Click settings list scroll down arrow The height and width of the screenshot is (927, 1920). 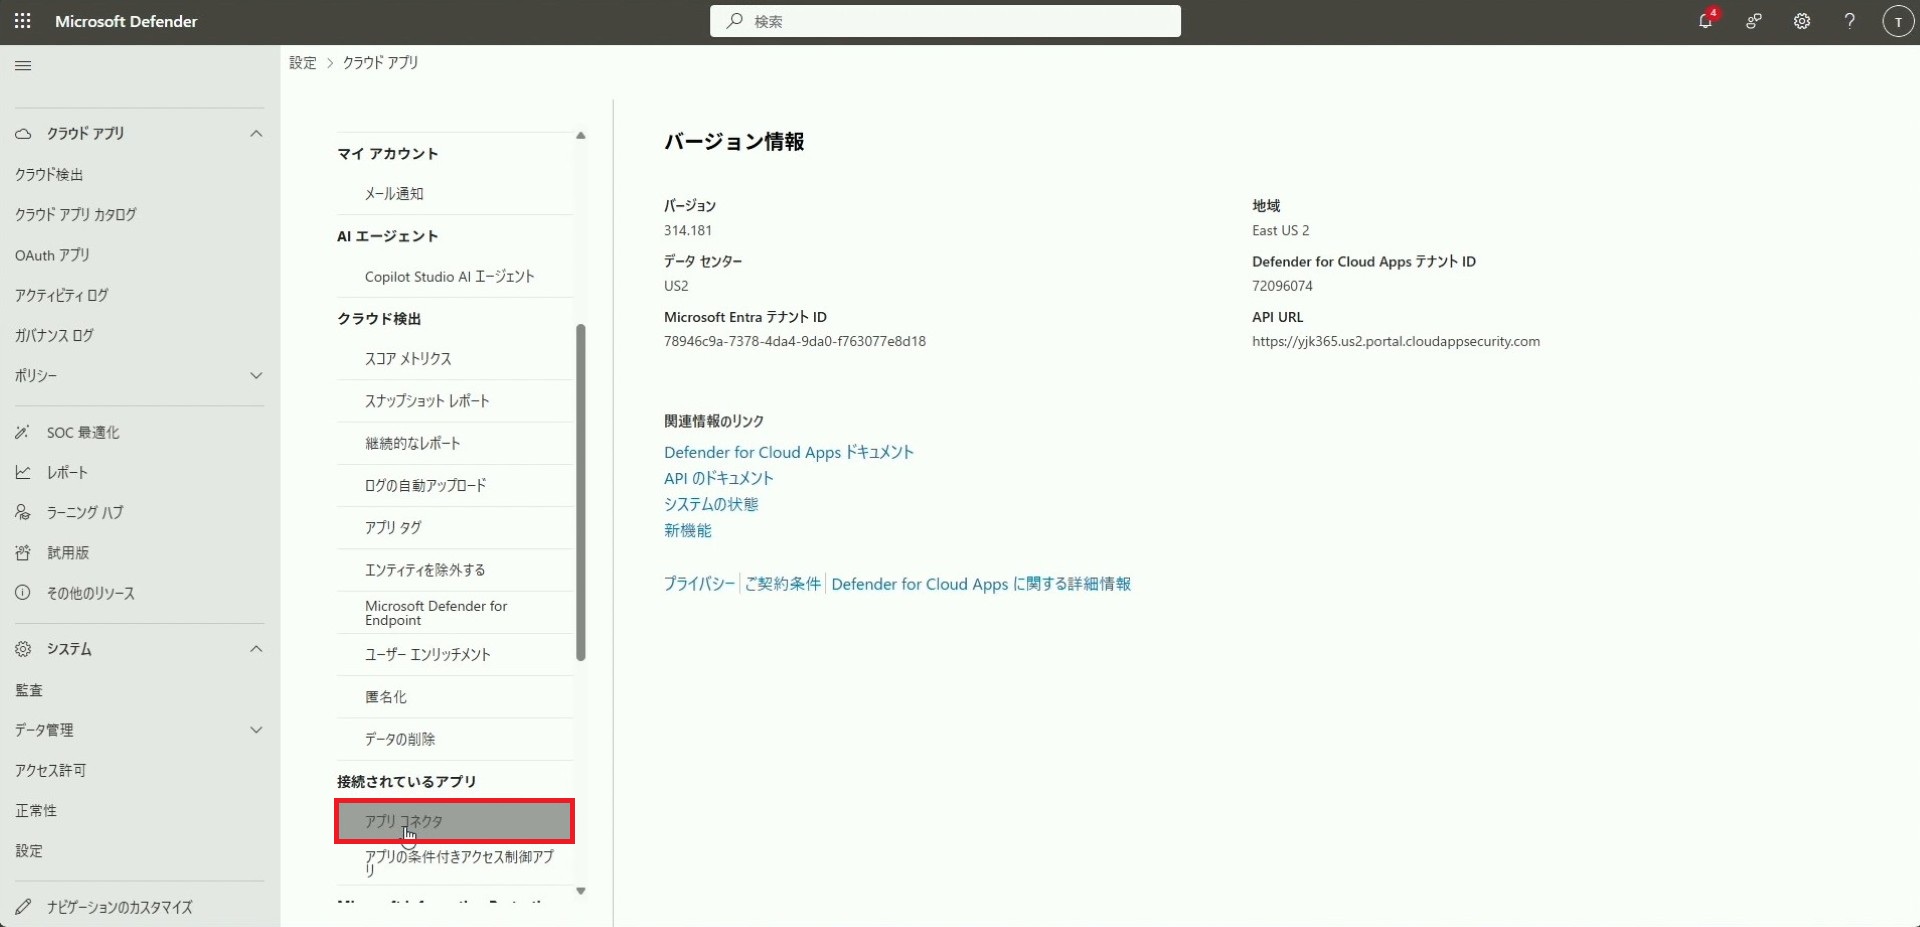point(580,890)
